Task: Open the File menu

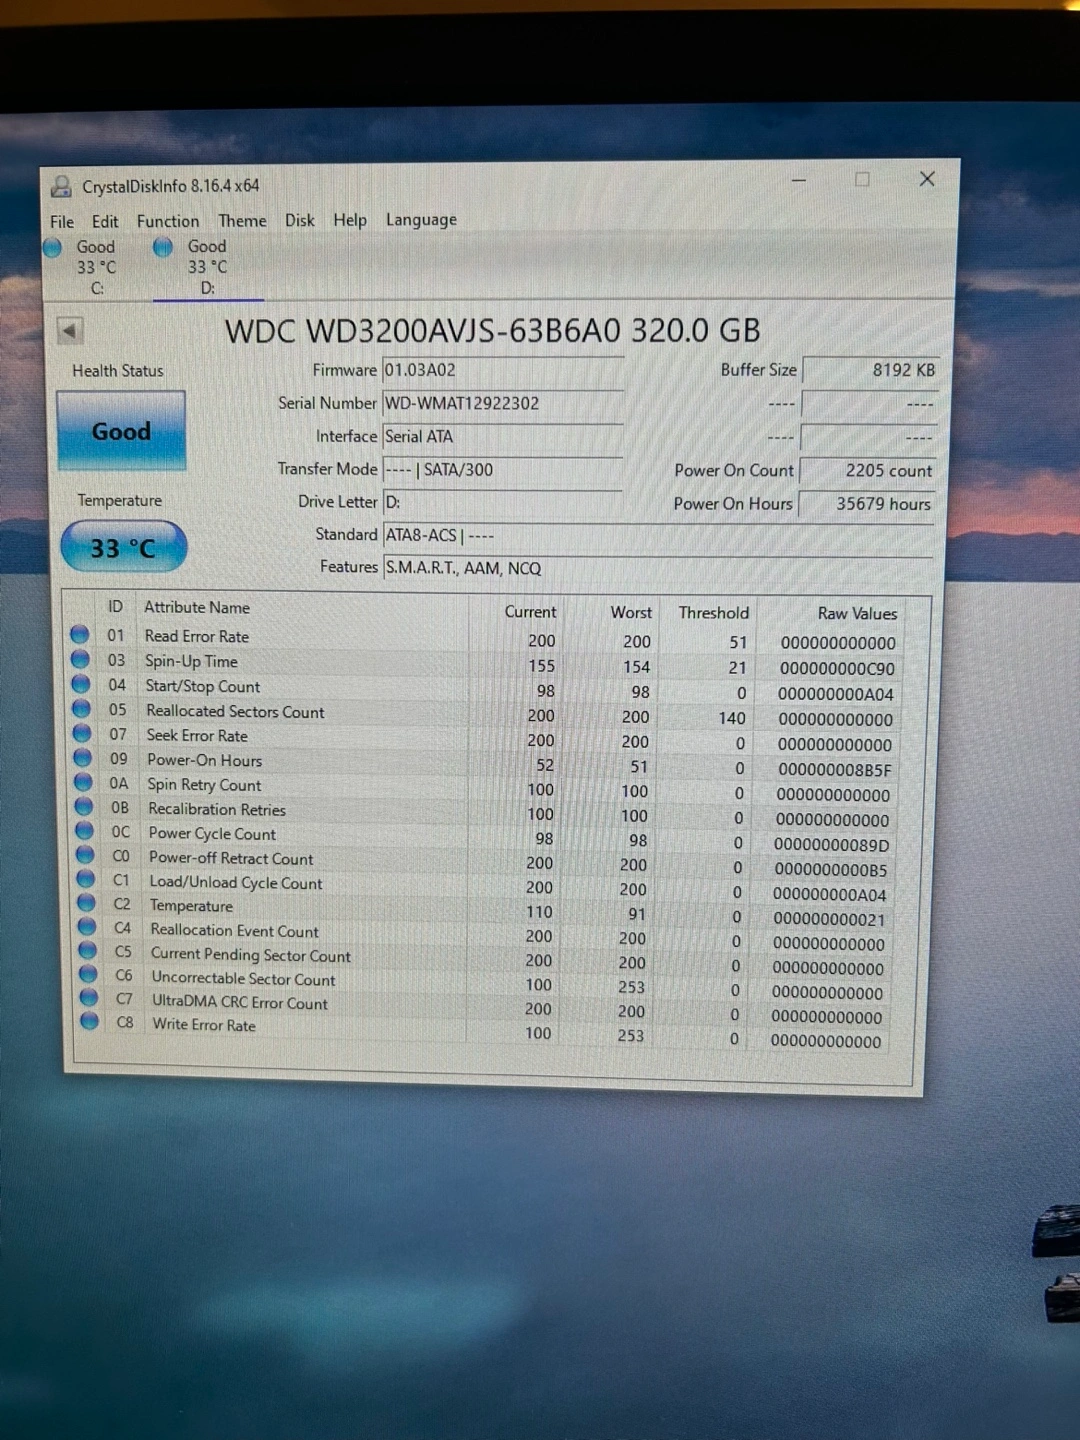Action: point(62,222)
